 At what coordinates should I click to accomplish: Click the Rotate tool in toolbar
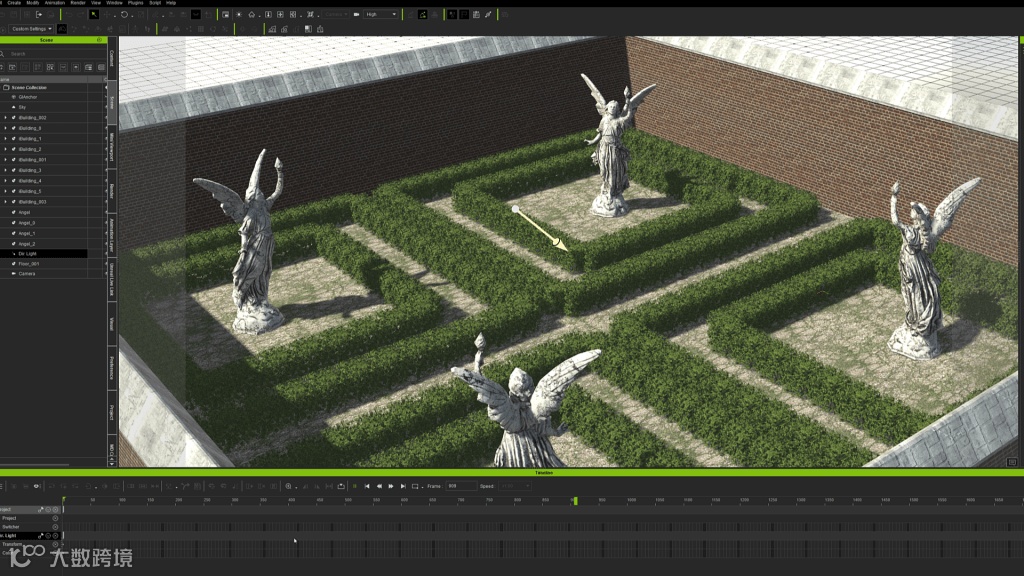(x=124, y=14)
